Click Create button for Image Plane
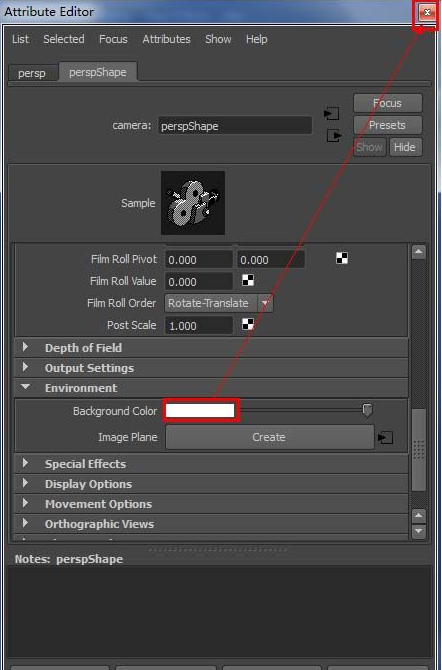The width and height of the screenshot is (442, 670). coord(269,437)
